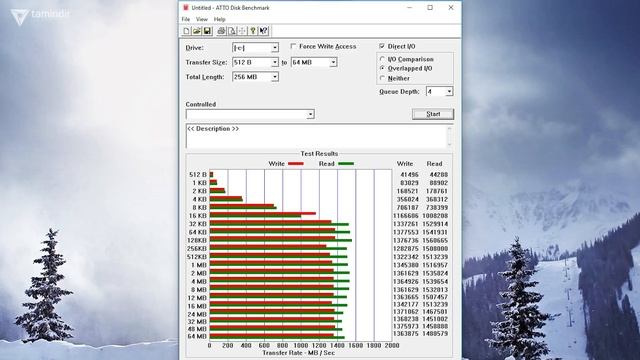Image resolution: width=640 pixels, height=360 pixels.
Task: Open the 64 MB transfer size dropdown
Action: point(333,62)
